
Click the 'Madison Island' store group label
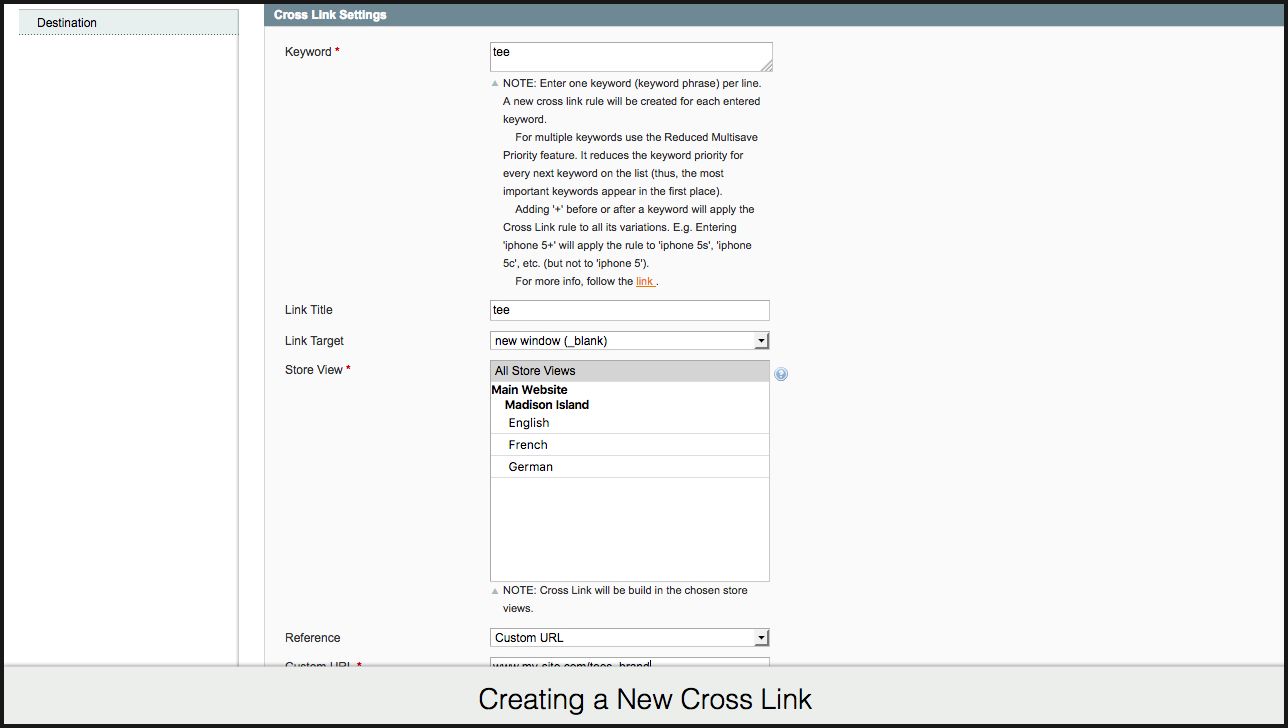pos(546,405)
